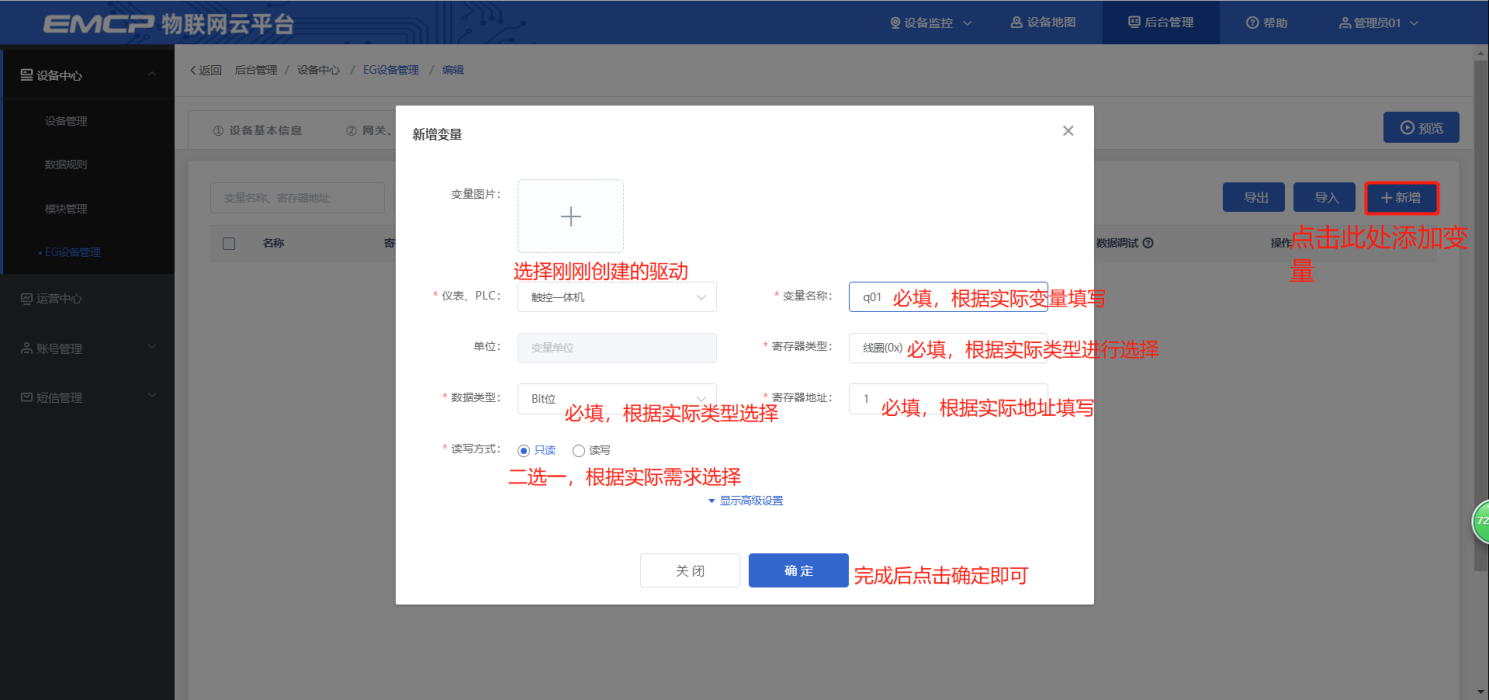Toggle the select-all checkbox in table header
Image resolution: width=1489 pixels, height=700 pixels.
tap(229, 243)
